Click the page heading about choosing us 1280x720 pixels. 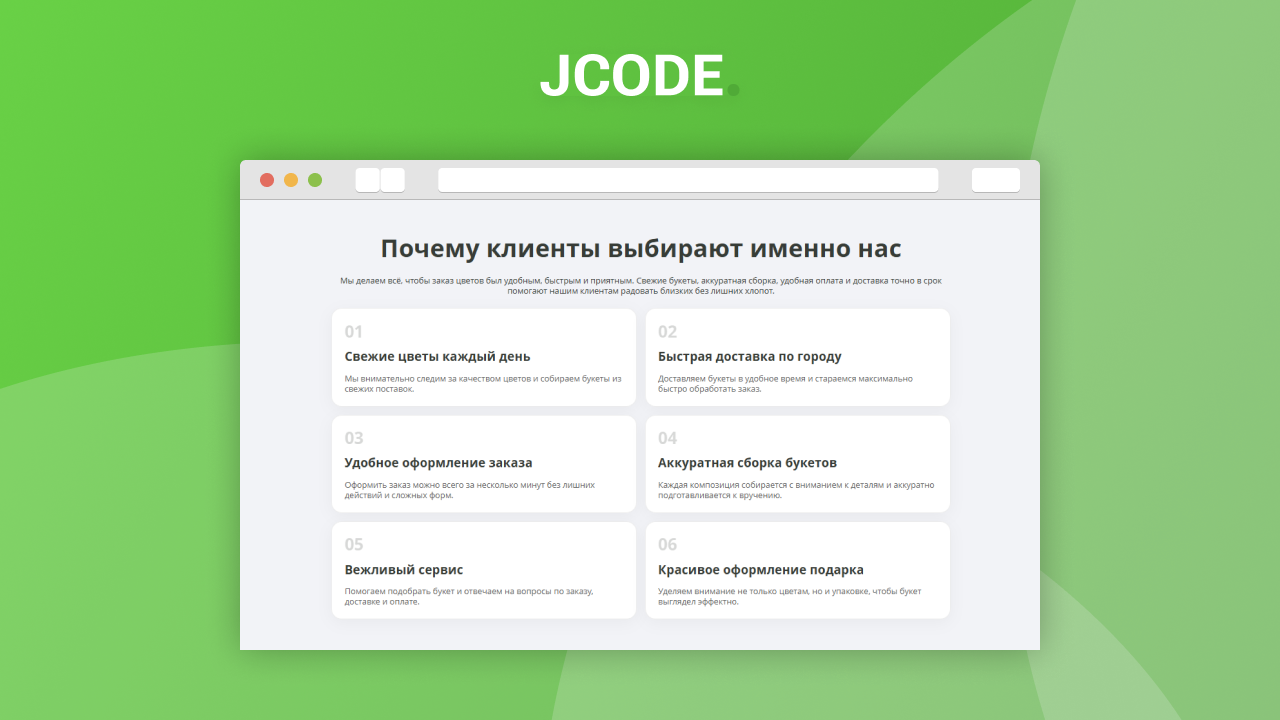[x=640, y=248]
